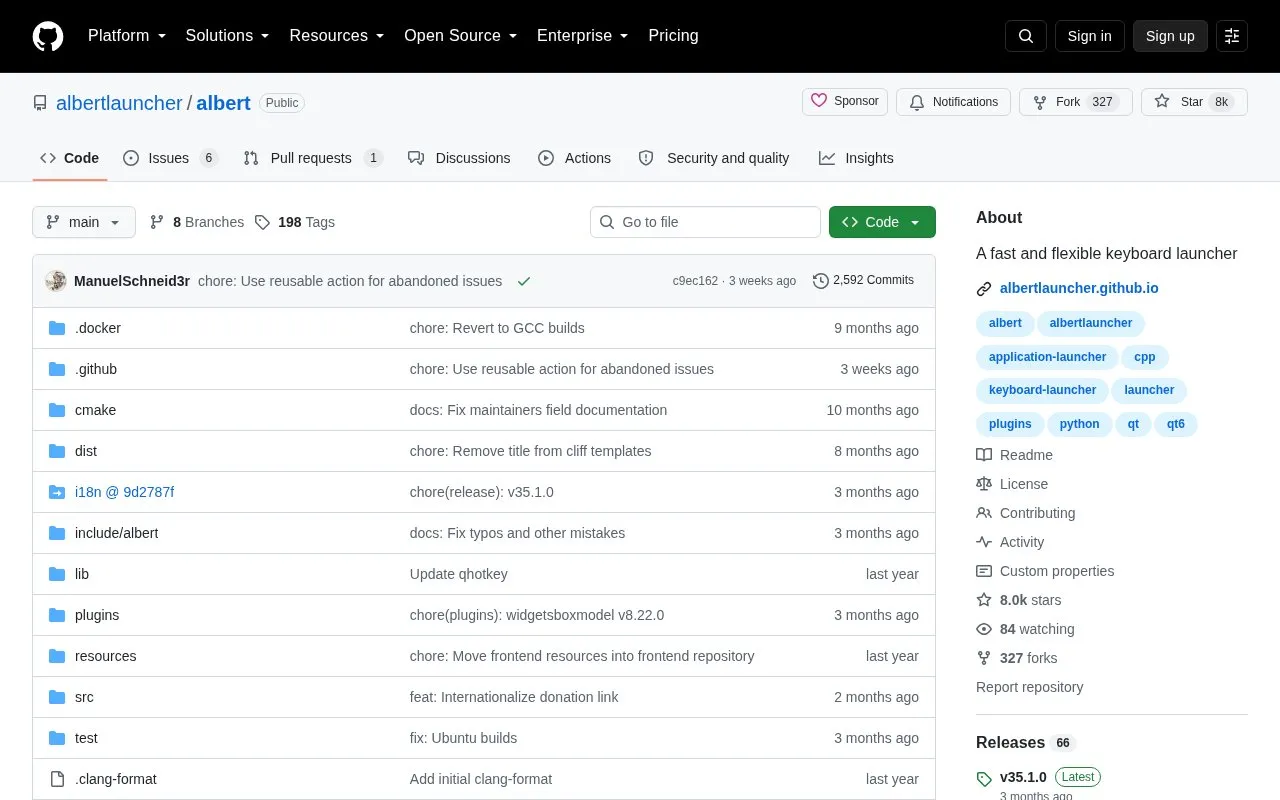1280x800 pixels.
Task: View the 198 Tags
Action: (294, 222)
